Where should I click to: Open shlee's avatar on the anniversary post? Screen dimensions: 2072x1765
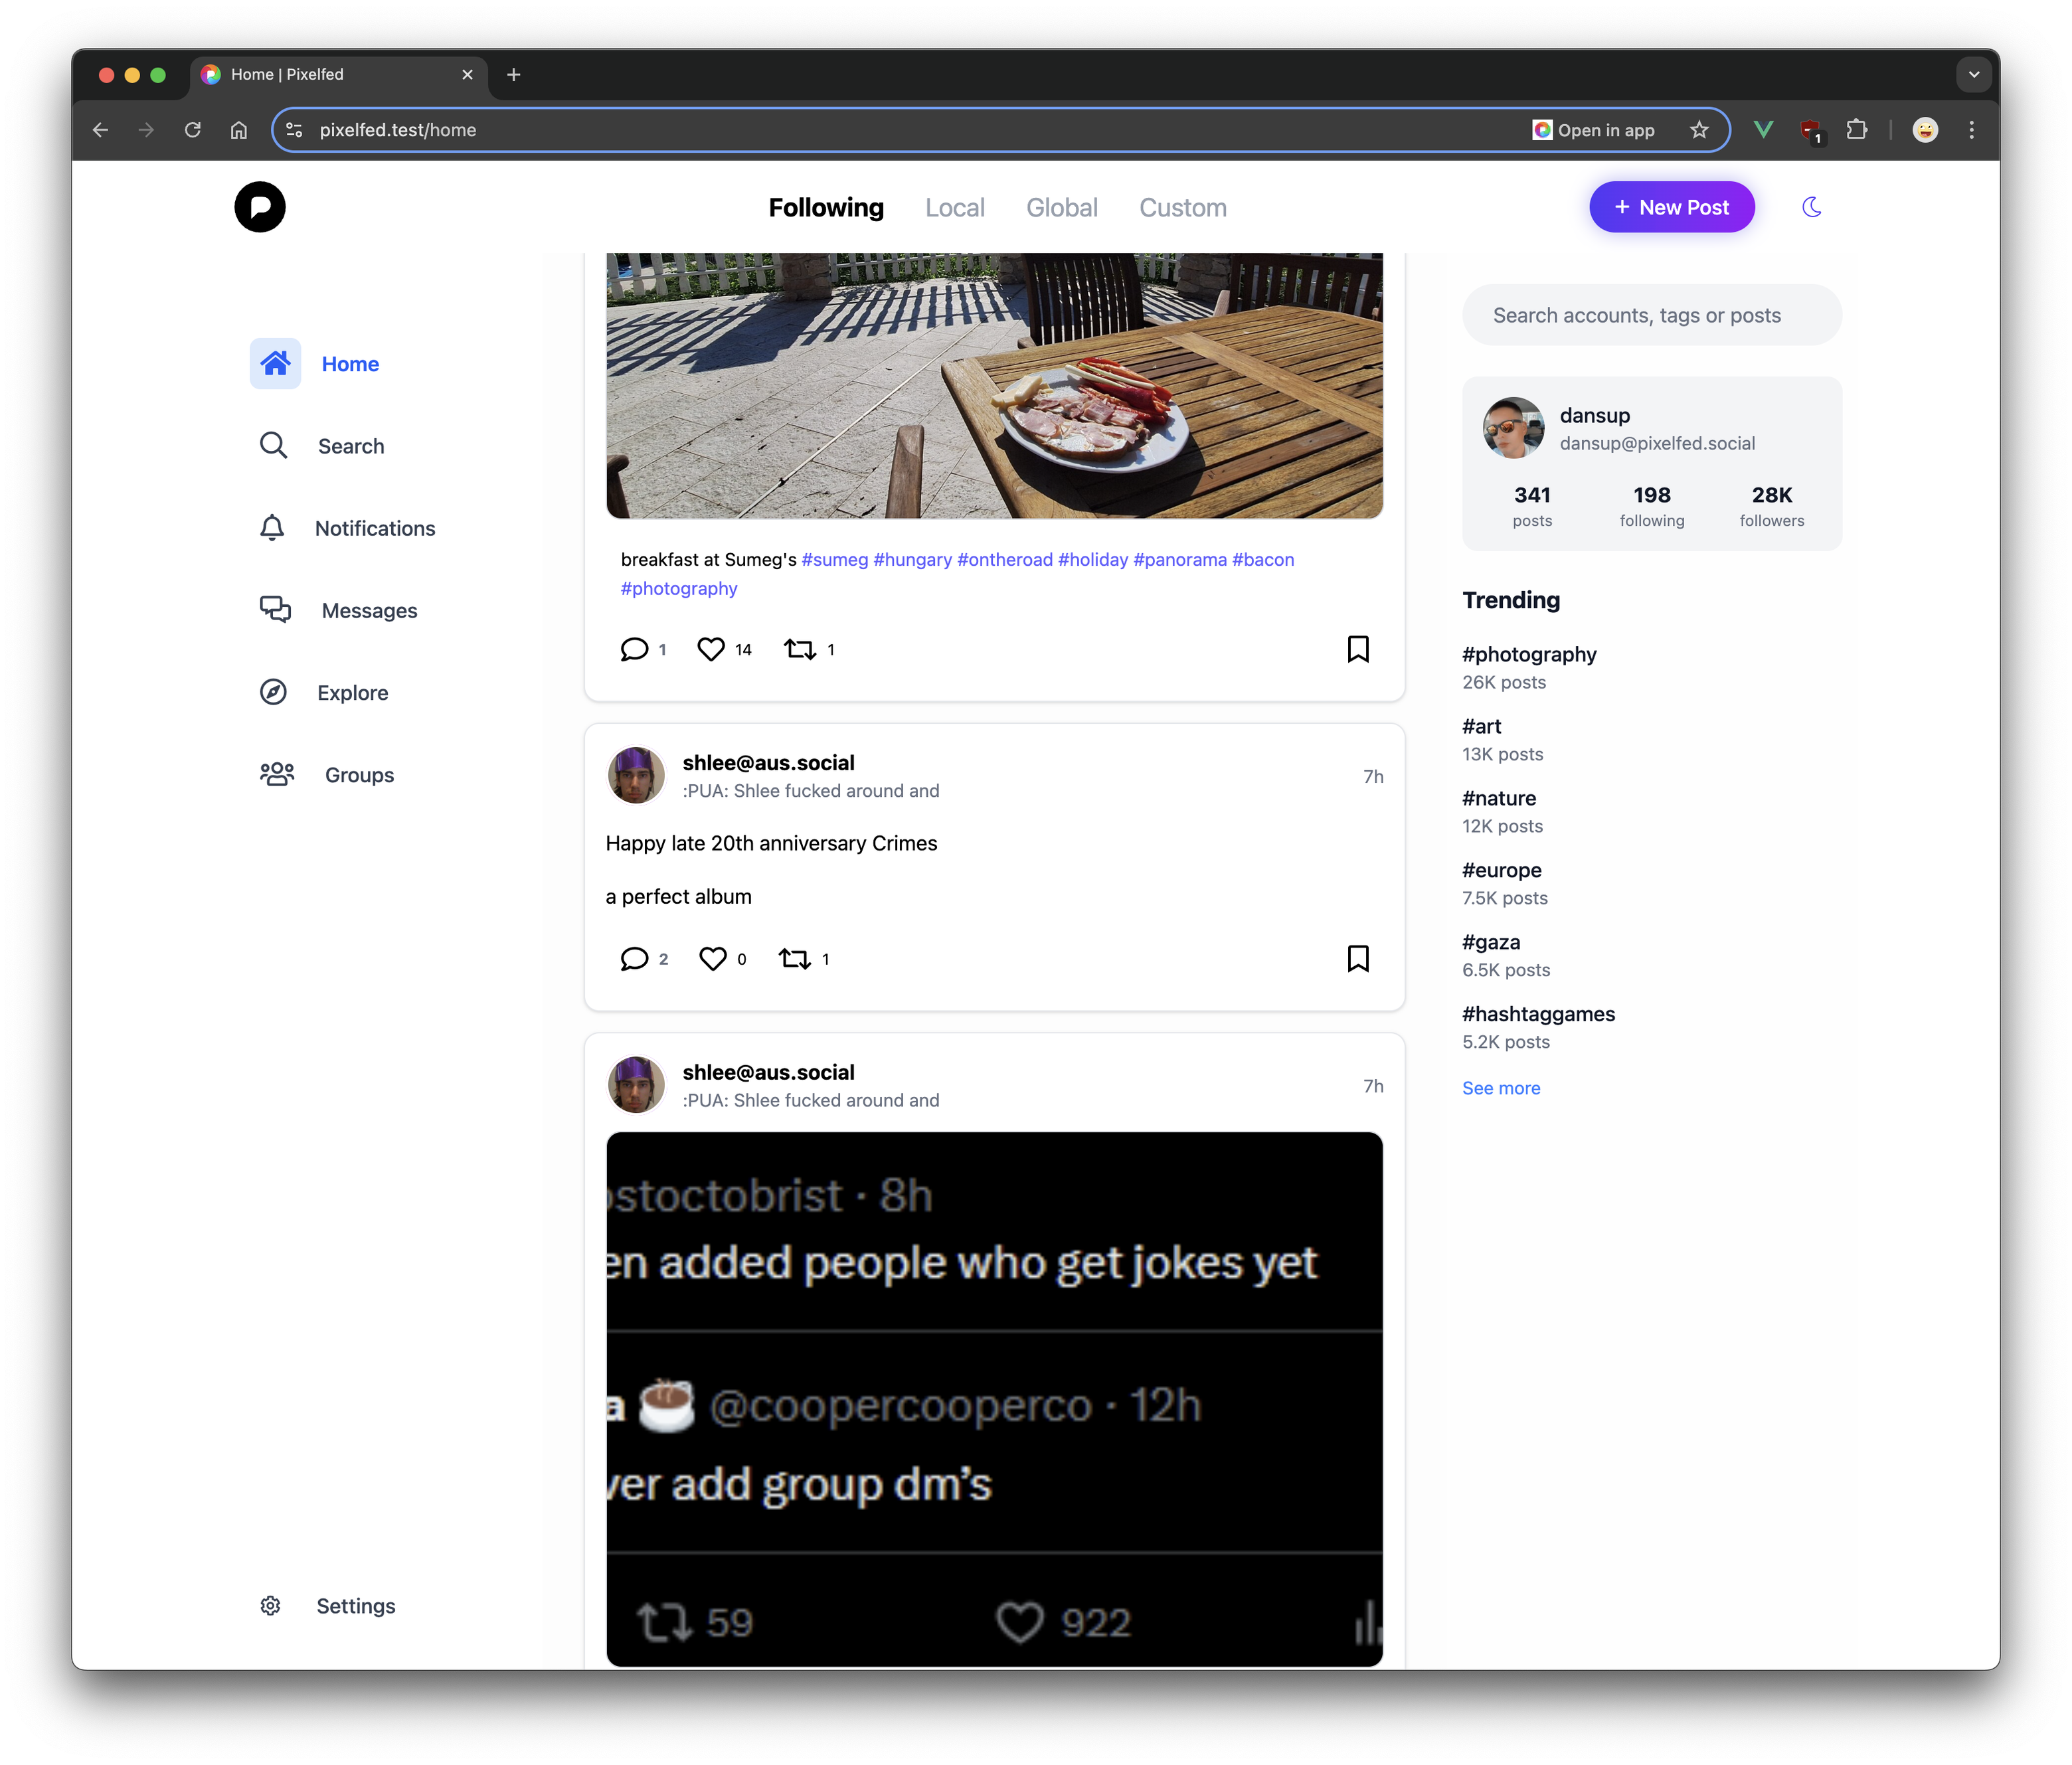coord(636,775)
